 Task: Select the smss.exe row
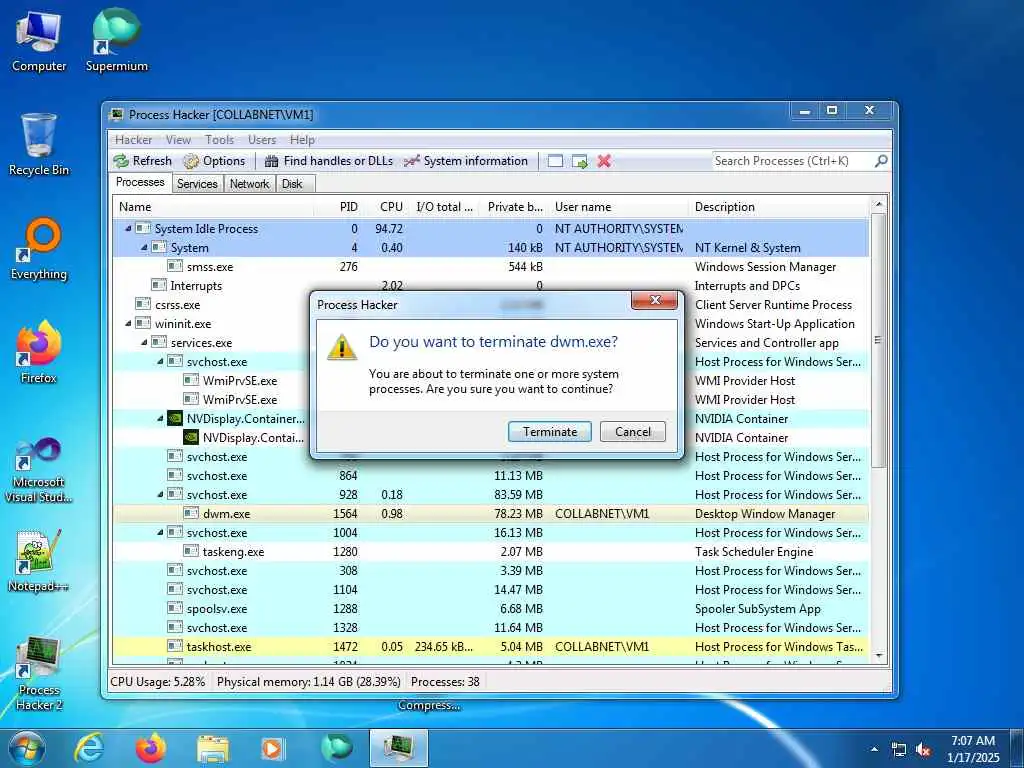pyautogui.click(x=491, y=266)
